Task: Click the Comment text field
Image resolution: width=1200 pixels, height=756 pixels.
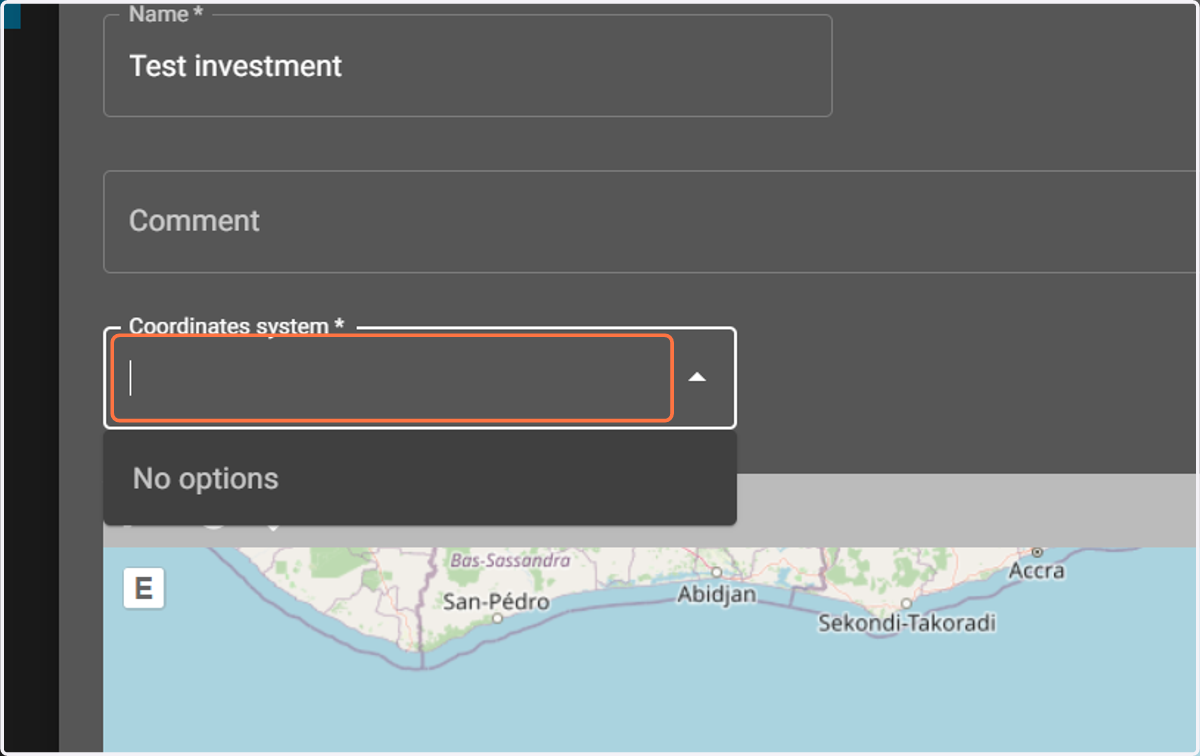Action: 651,222
